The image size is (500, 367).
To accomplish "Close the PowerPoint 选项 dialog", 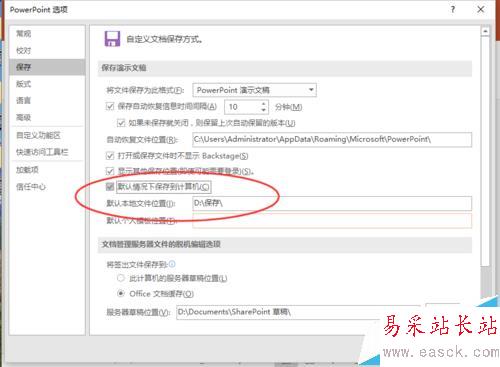I will 480,9.
